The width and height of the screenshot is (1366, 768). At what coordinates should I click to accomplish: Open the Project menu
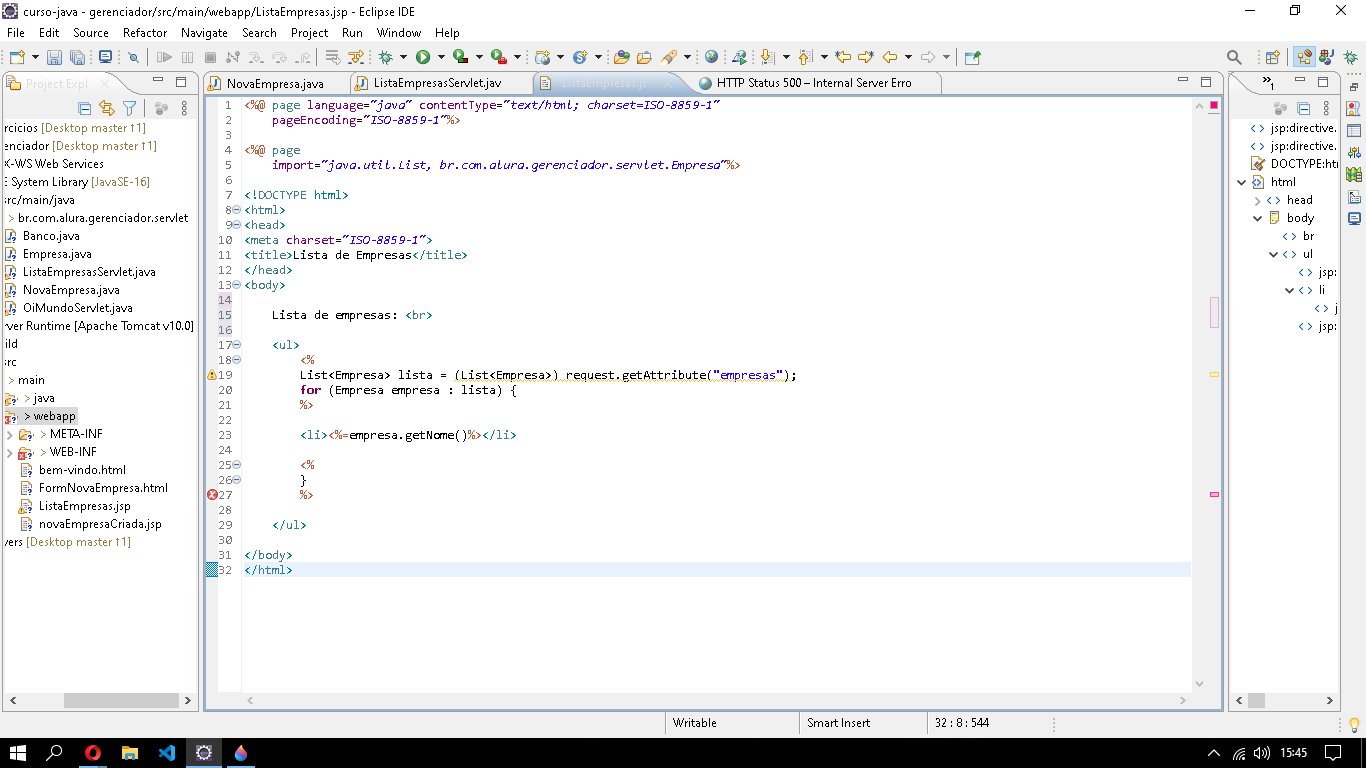click(x=310, y=33)
